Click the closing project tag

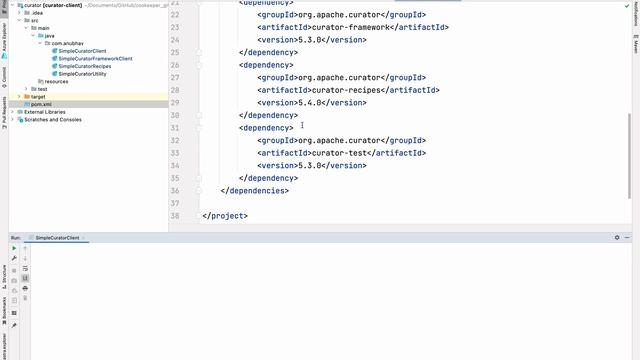tap(225, 216)
